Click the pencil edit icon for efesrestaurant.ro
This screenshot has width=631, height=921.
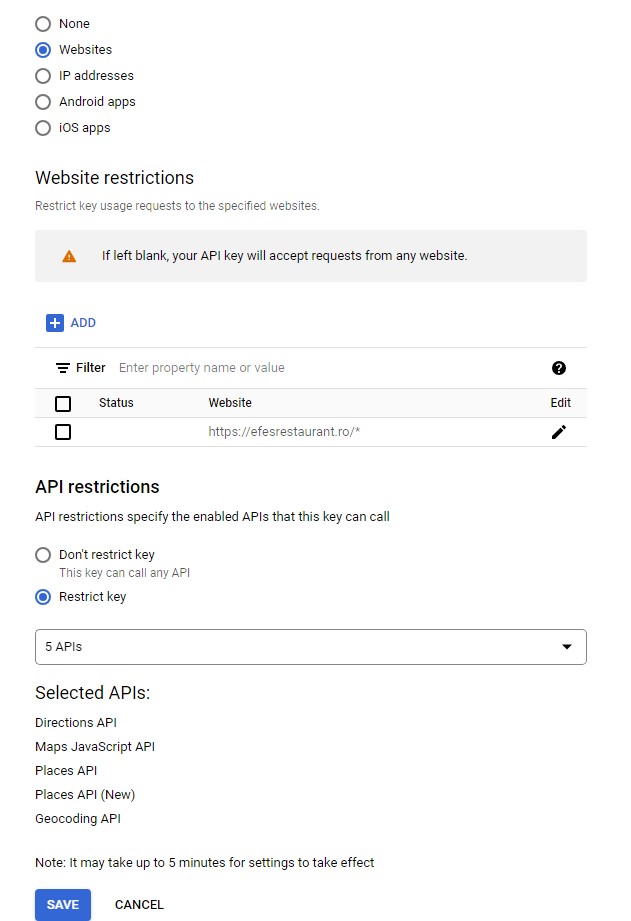[x=559, y=432]
